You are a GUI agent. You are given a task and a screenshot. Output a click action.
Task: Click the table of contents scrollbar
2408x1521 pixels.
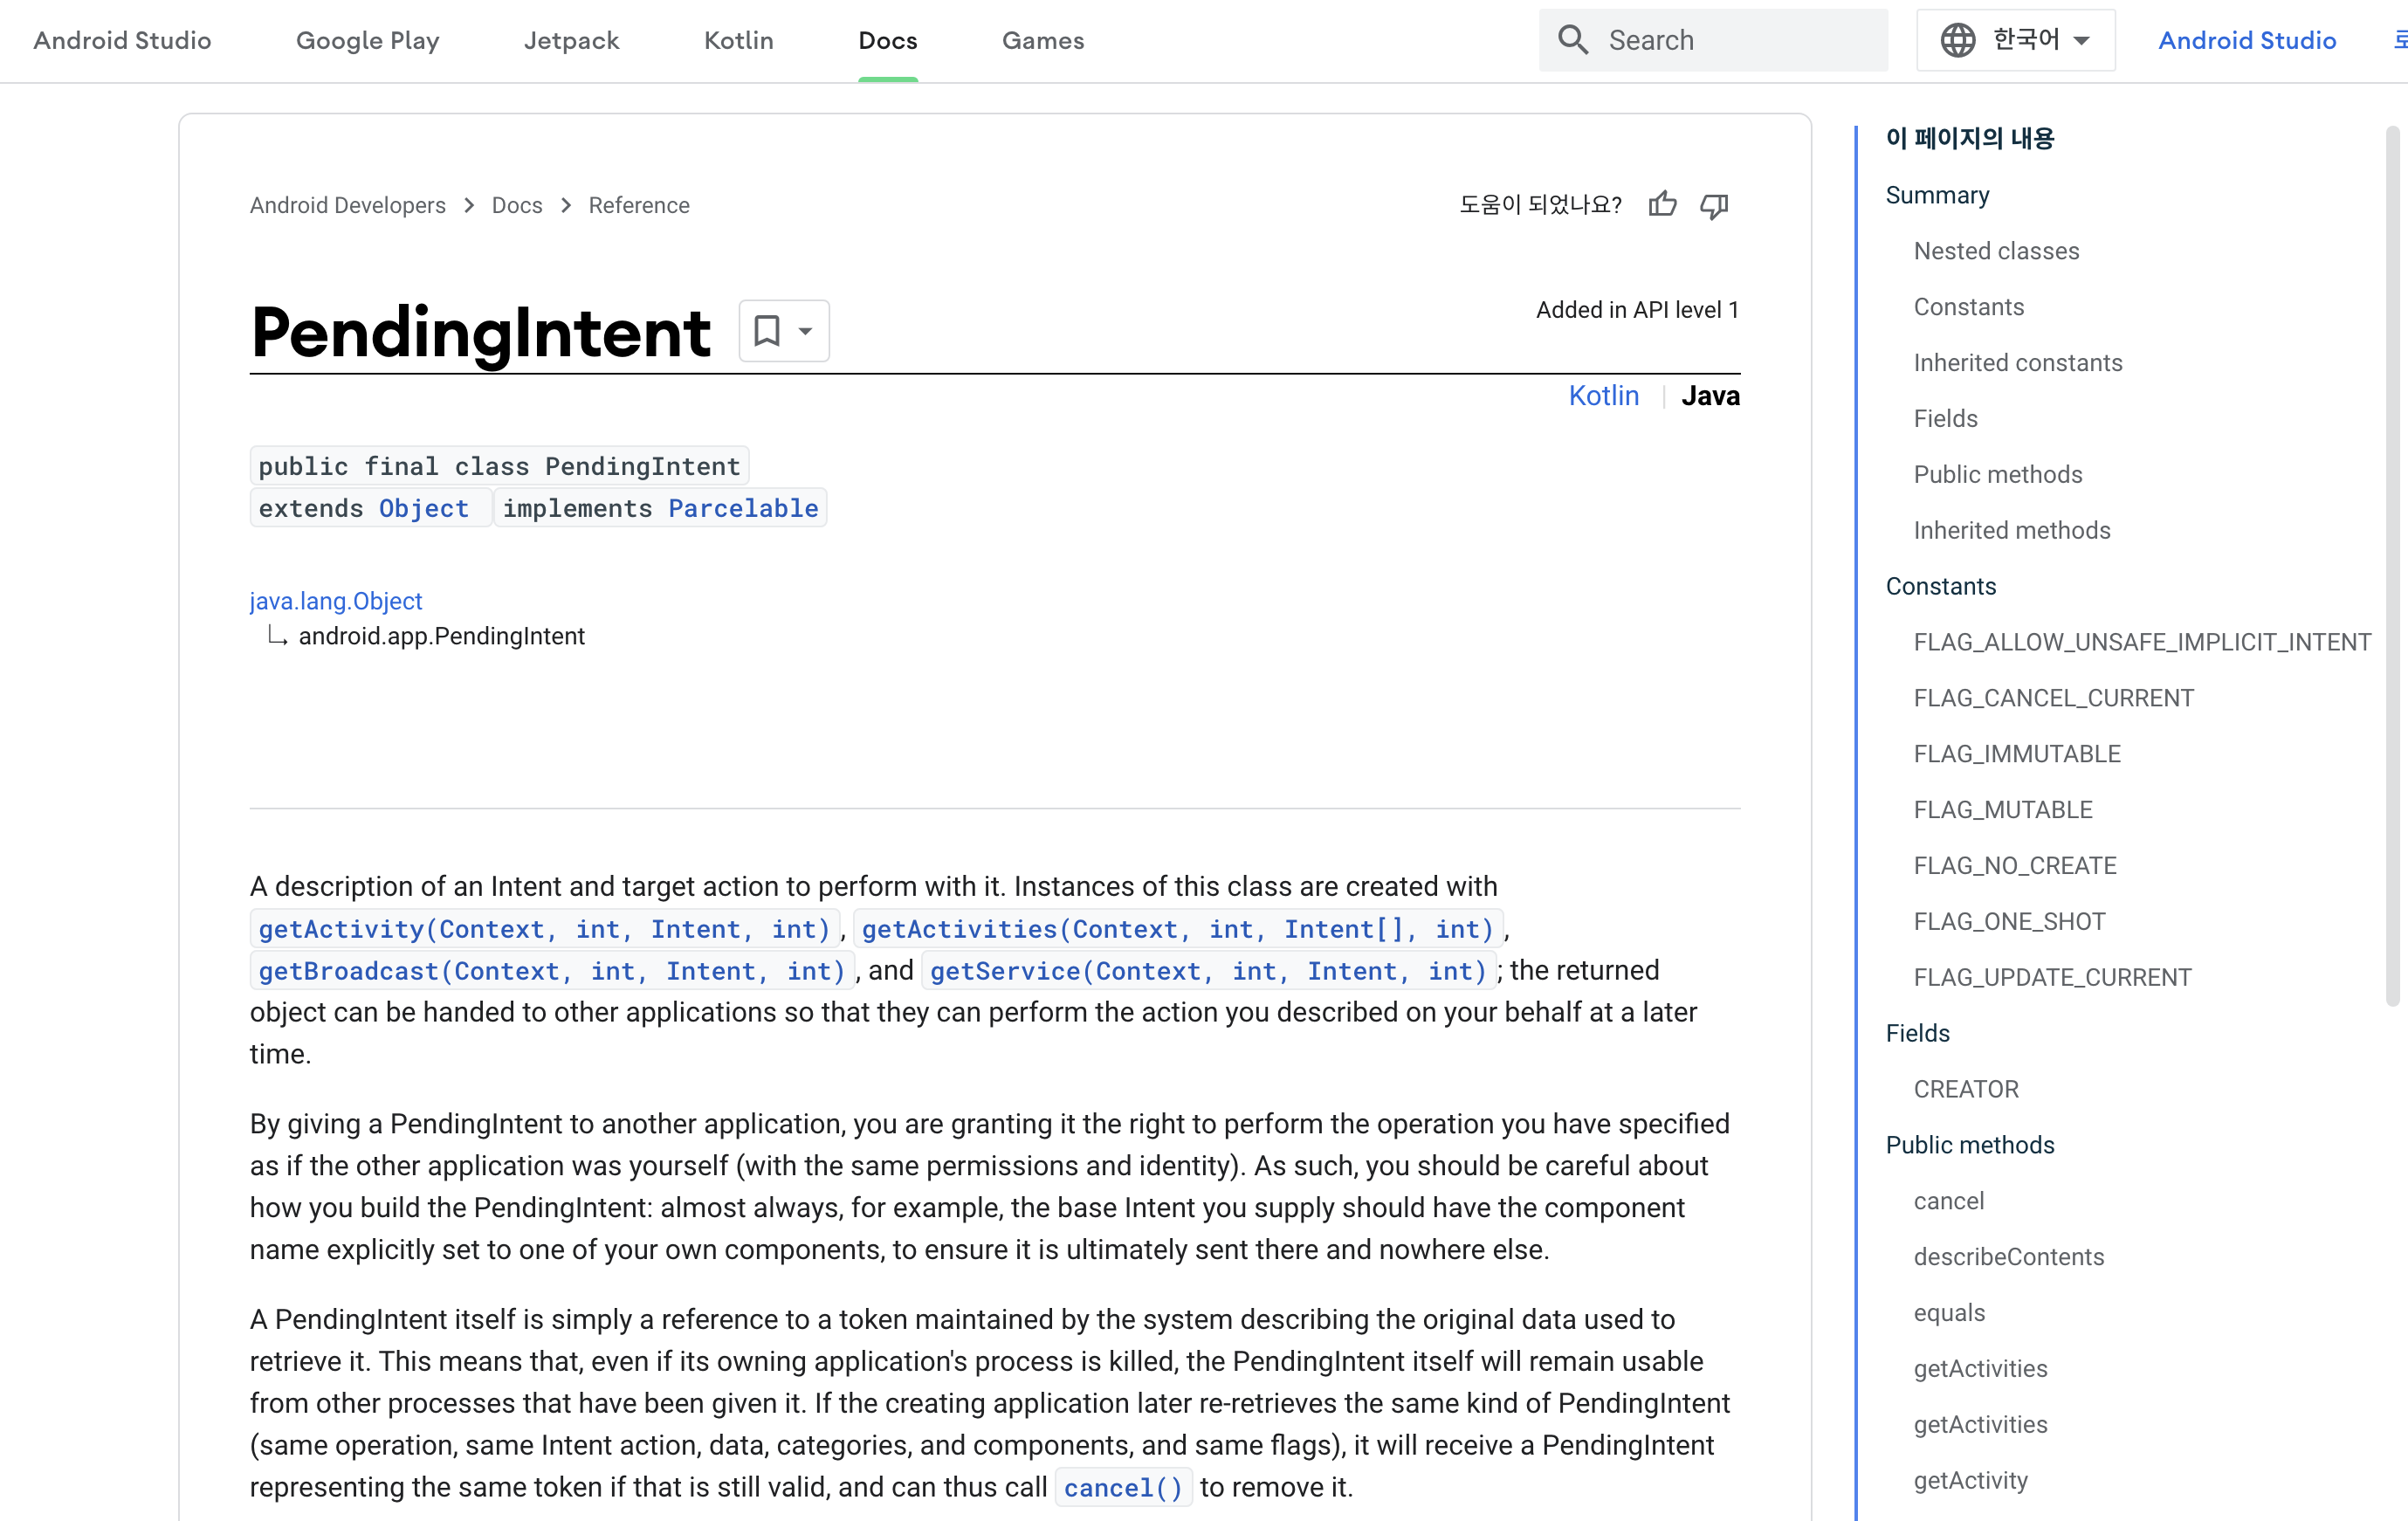tap(2392, 565)
